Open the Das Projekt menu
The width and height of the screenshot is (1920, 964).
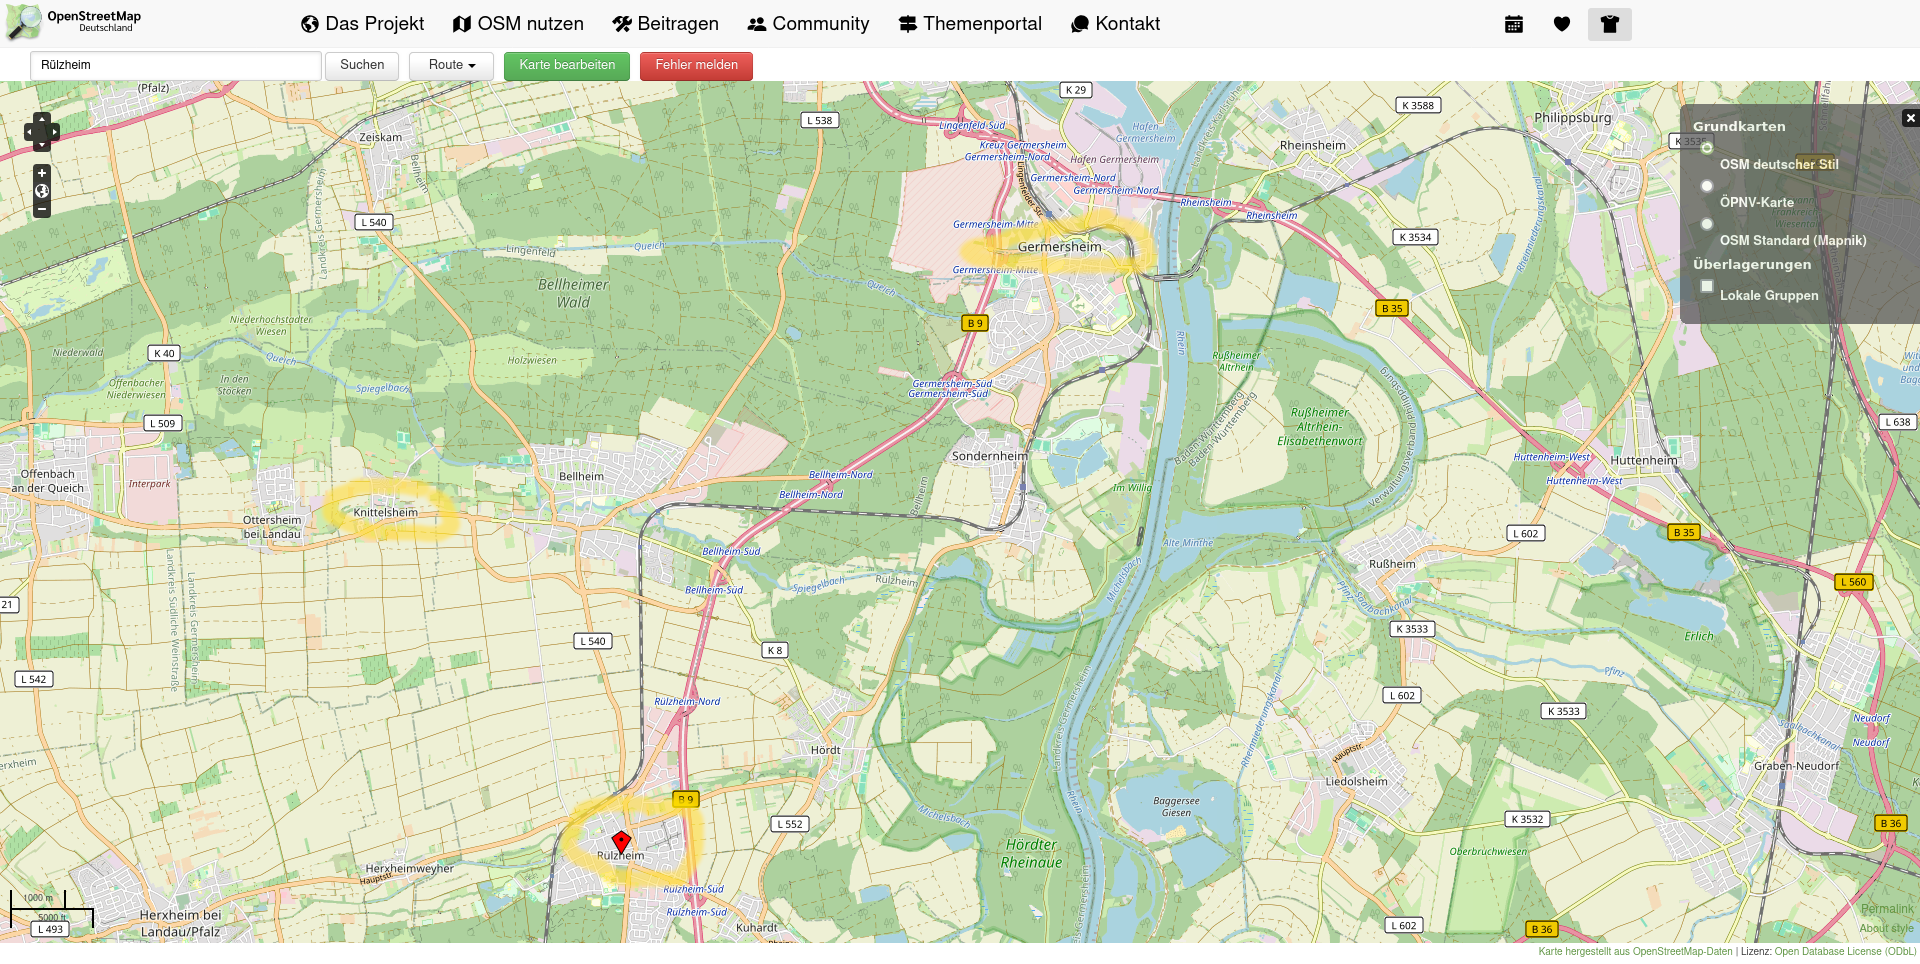tap(362, 24)
